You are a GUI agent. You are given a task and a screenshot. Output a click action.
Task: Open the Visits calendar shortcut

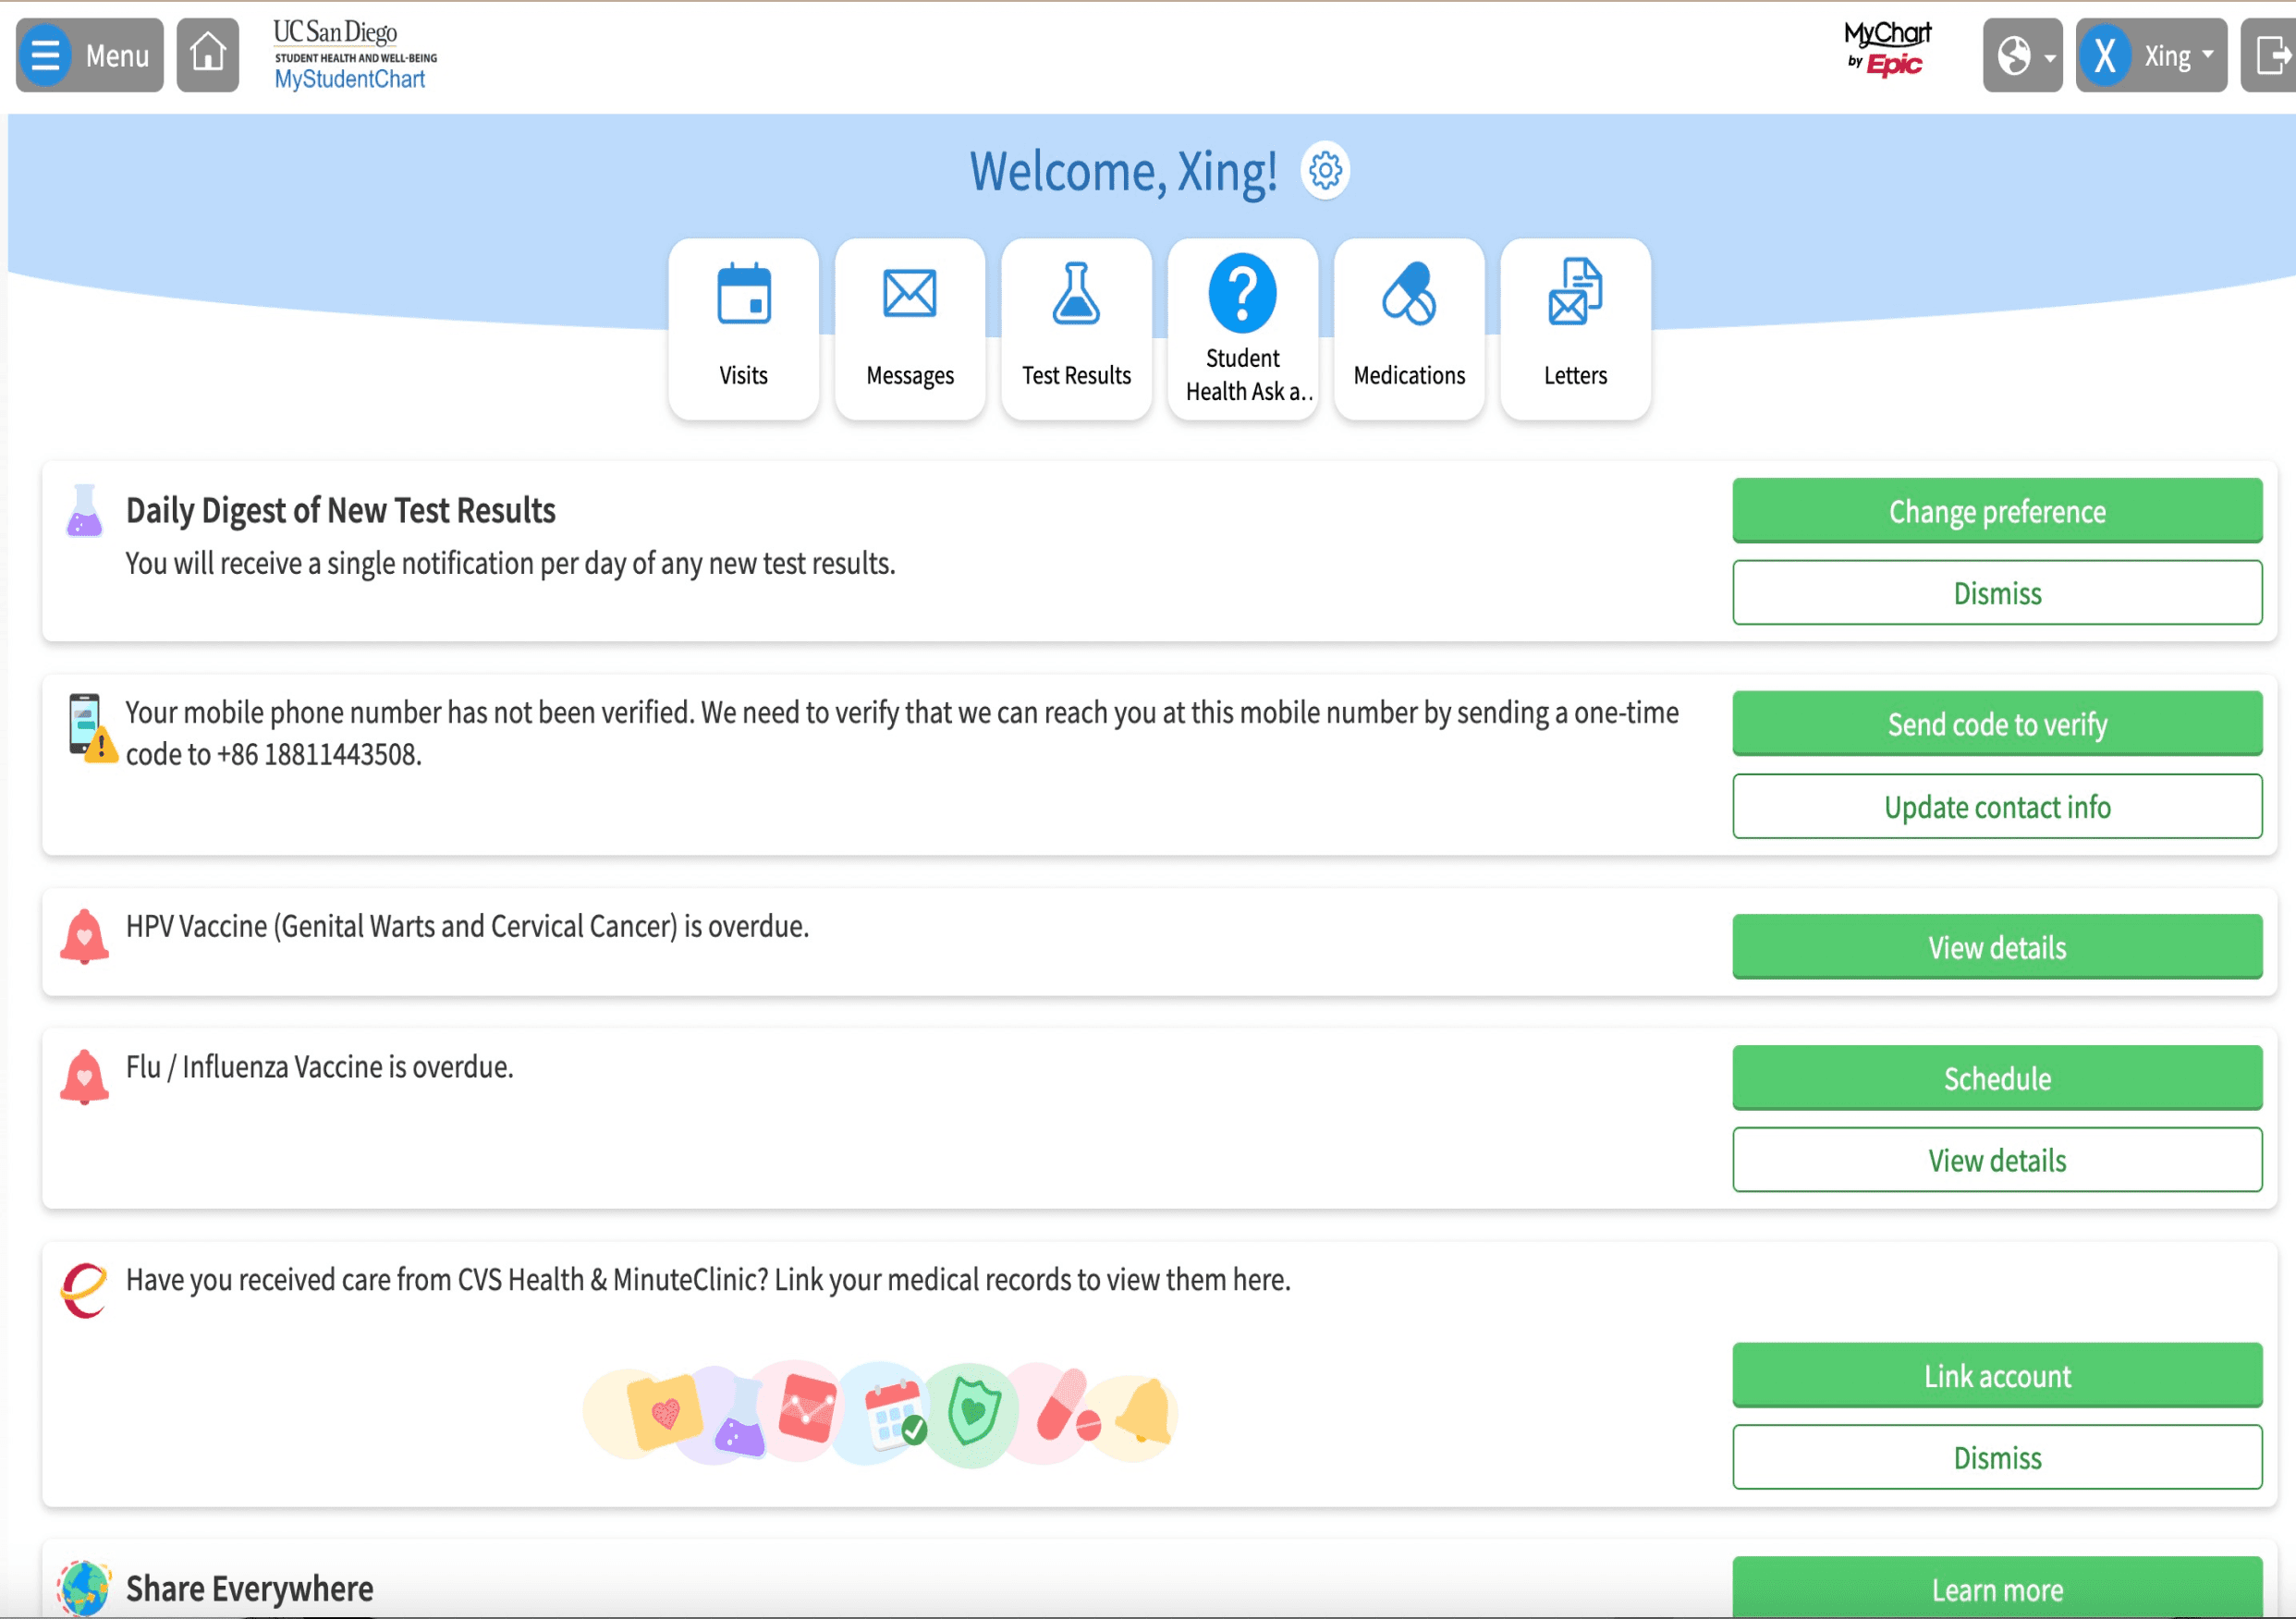[743, 328]
